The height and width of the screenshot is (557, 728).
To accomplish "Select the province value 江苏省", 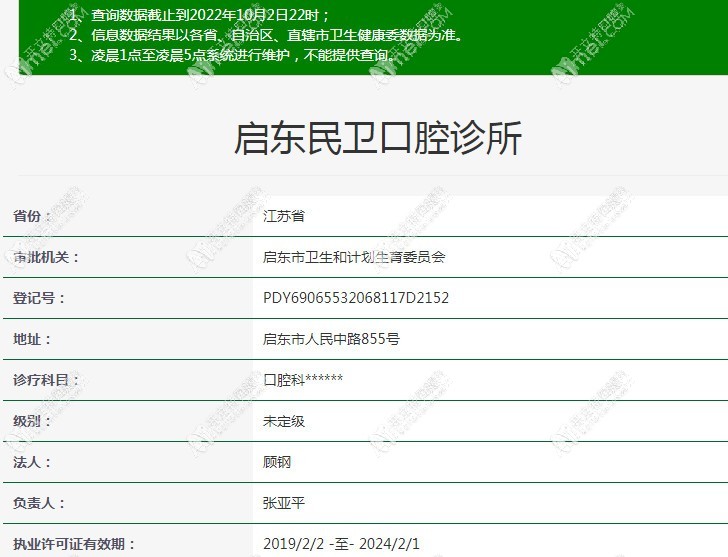I will (283, 216).
